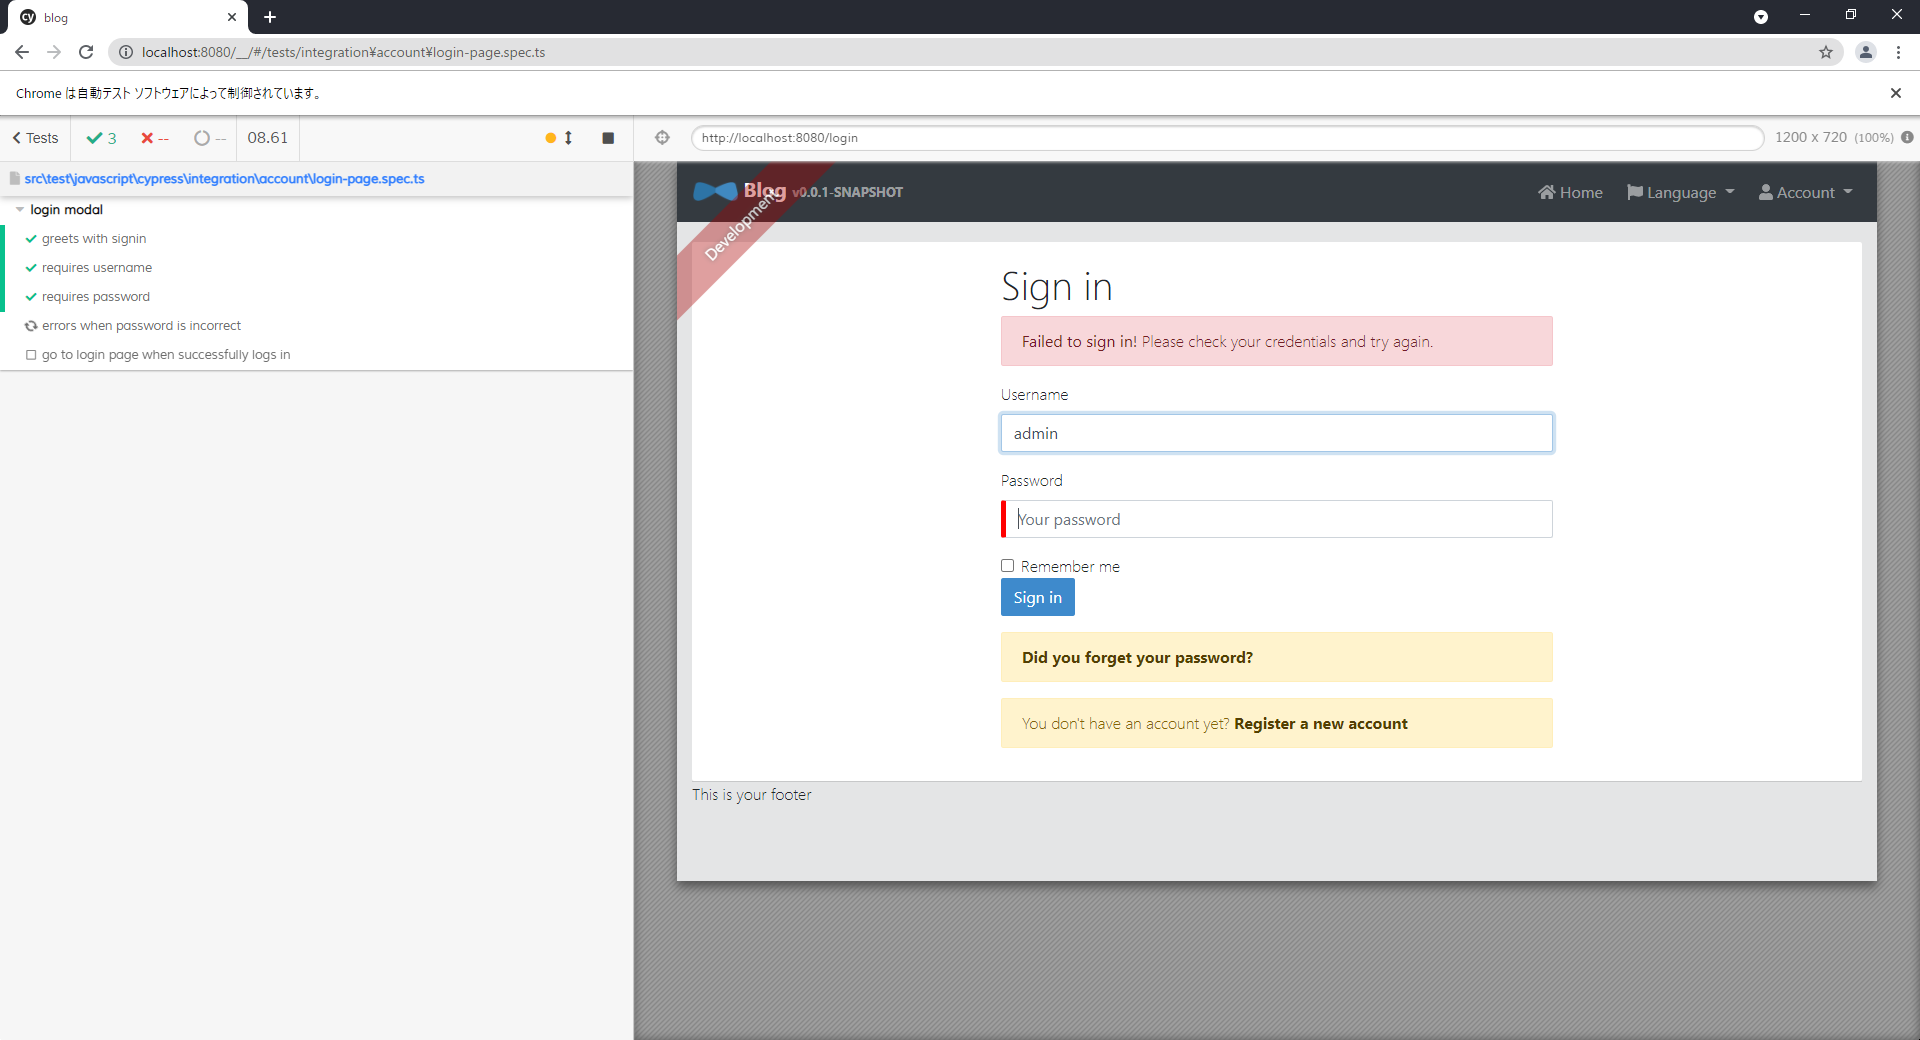Go to Home in the navbar
Screen dimensions: 1920x1040
pyautogui.click(x=1570, y=192)
